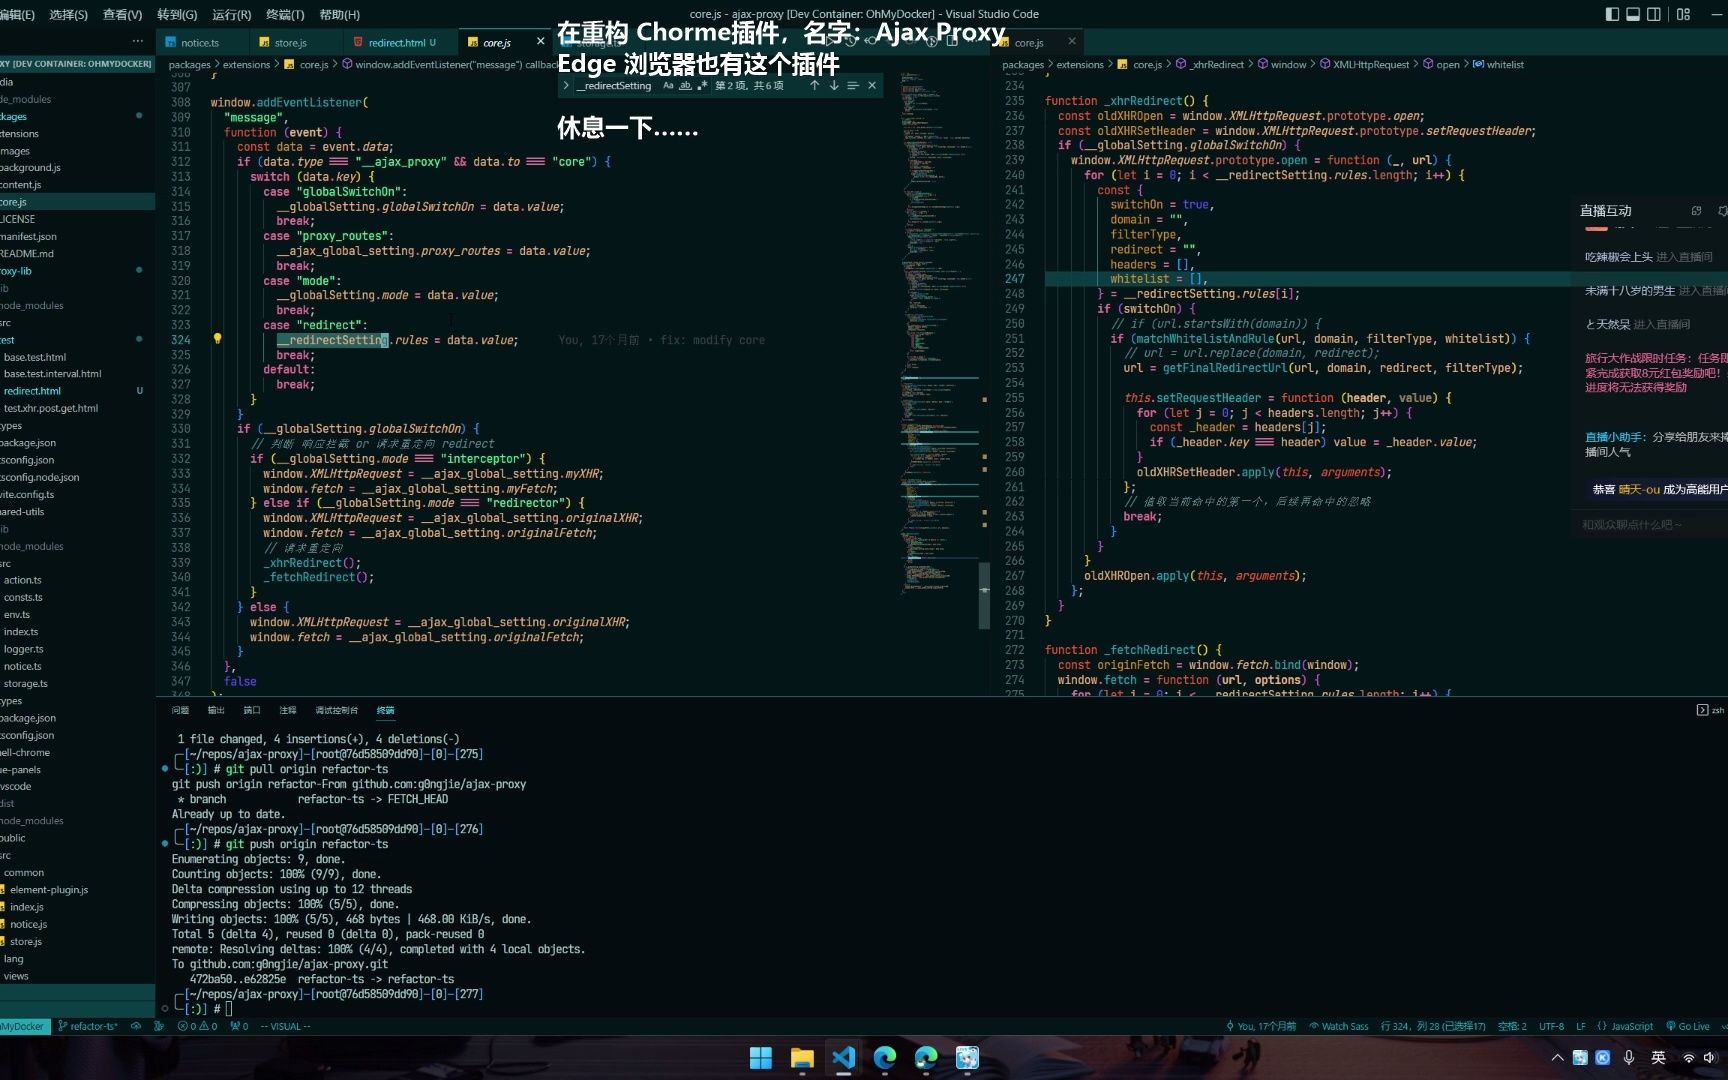
Task: Select zsh terminal profile icon
Action: 1702,710
